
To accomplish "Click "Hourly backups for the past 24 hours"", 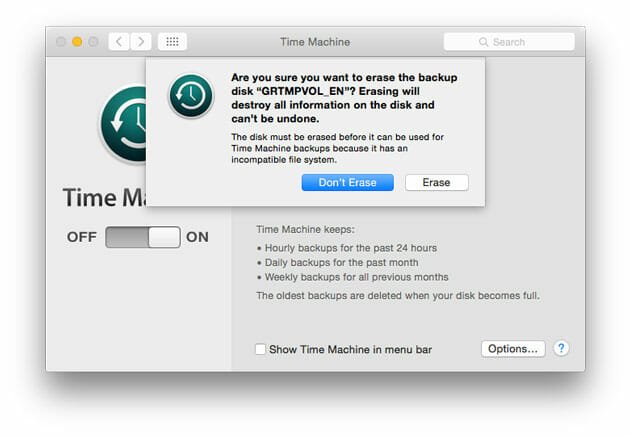I will tap(351, 248).
